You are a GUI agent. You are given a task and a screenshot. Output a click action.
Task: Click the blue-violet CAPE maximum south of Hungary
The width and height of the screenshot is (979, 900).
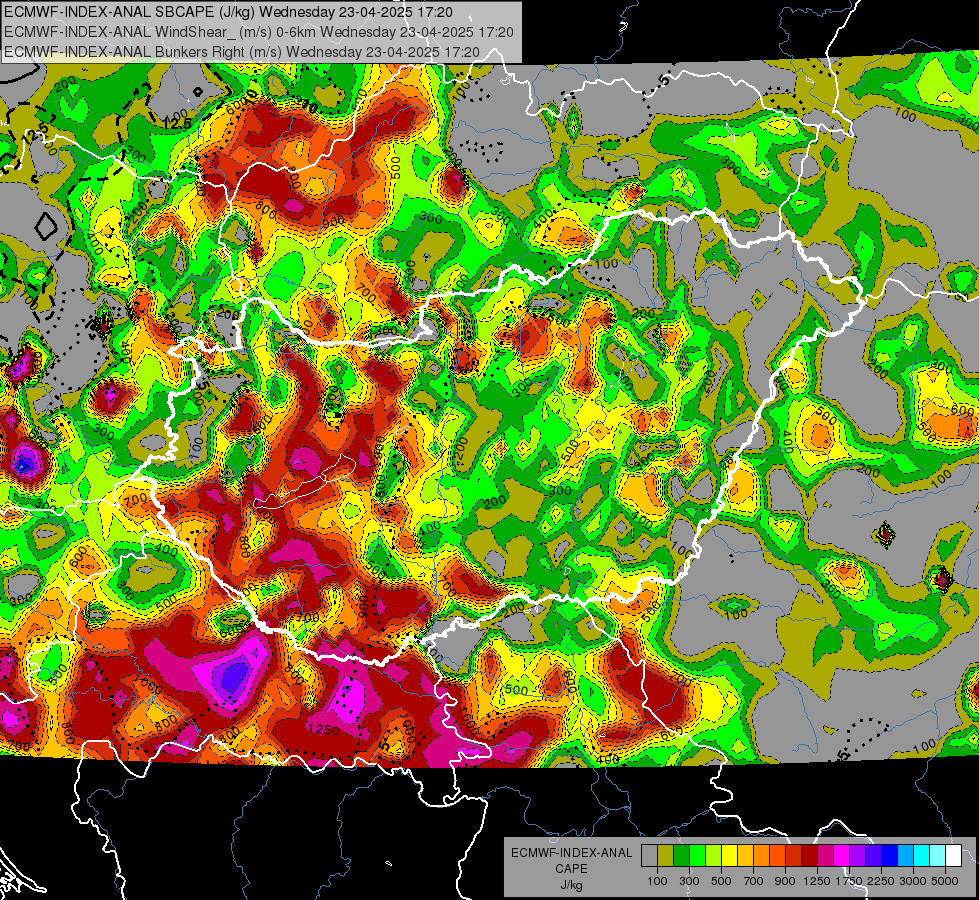coord(235,676)
